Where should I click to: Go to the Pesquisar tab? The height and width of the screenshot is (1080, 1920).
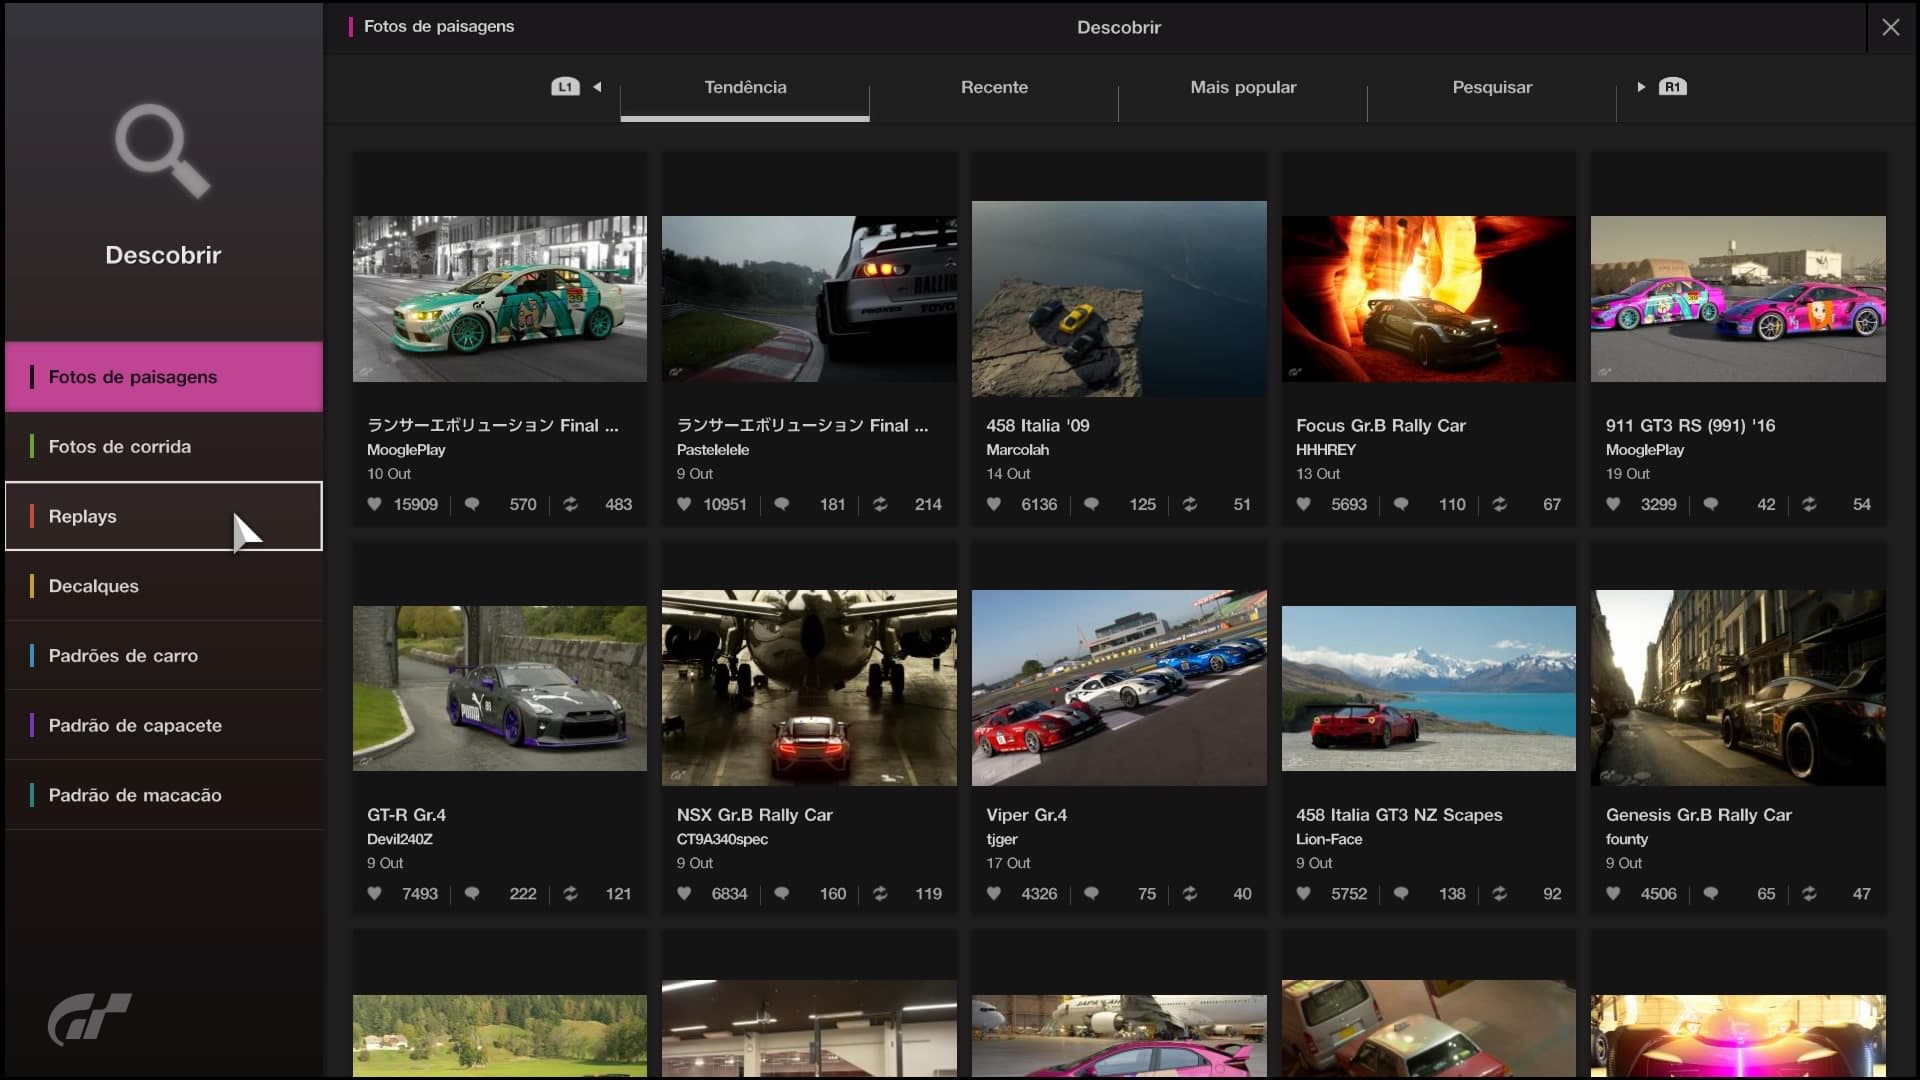1492,87
